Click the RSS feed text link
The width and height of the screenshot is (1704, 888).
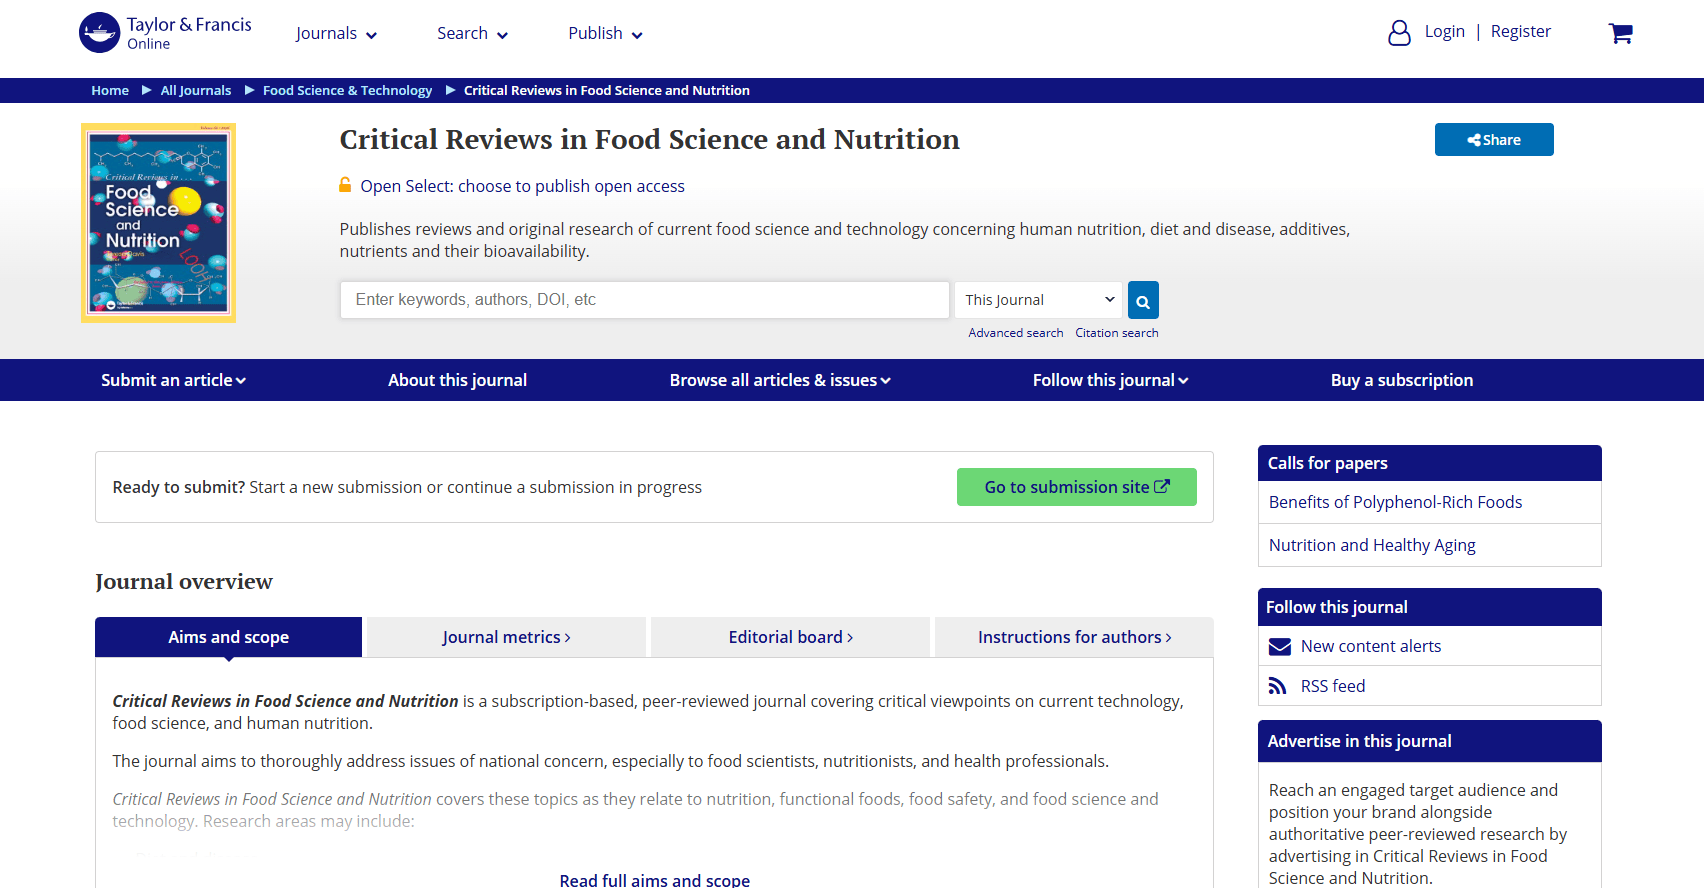point(1333,686)
